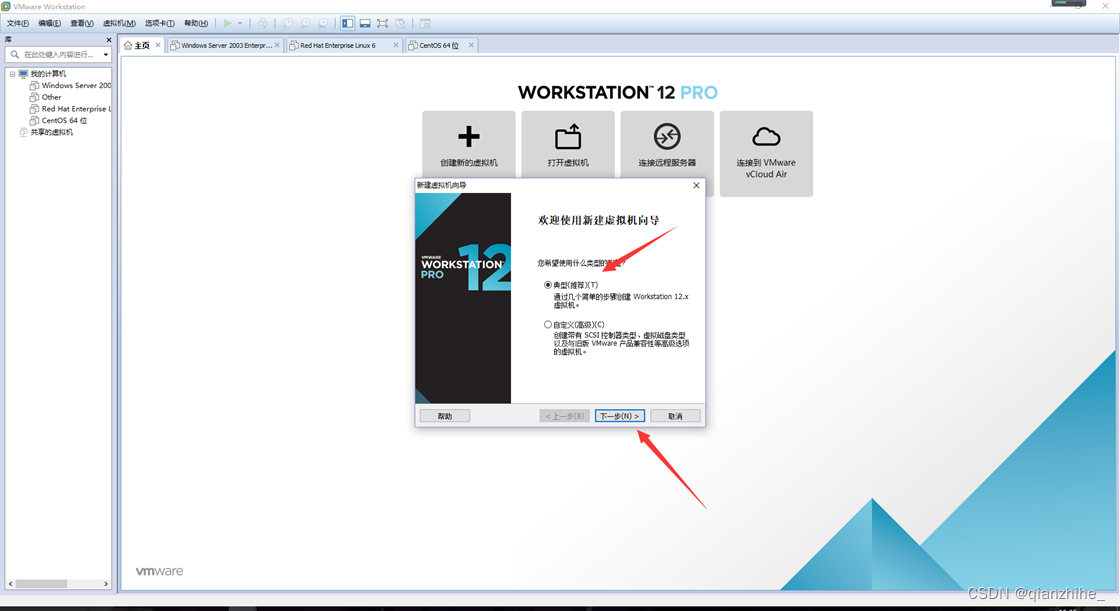The width and height of the screenshot is (1120, 611).
Task: Click the VMware Workstation title bar app icon
Action: click(6, 6)
